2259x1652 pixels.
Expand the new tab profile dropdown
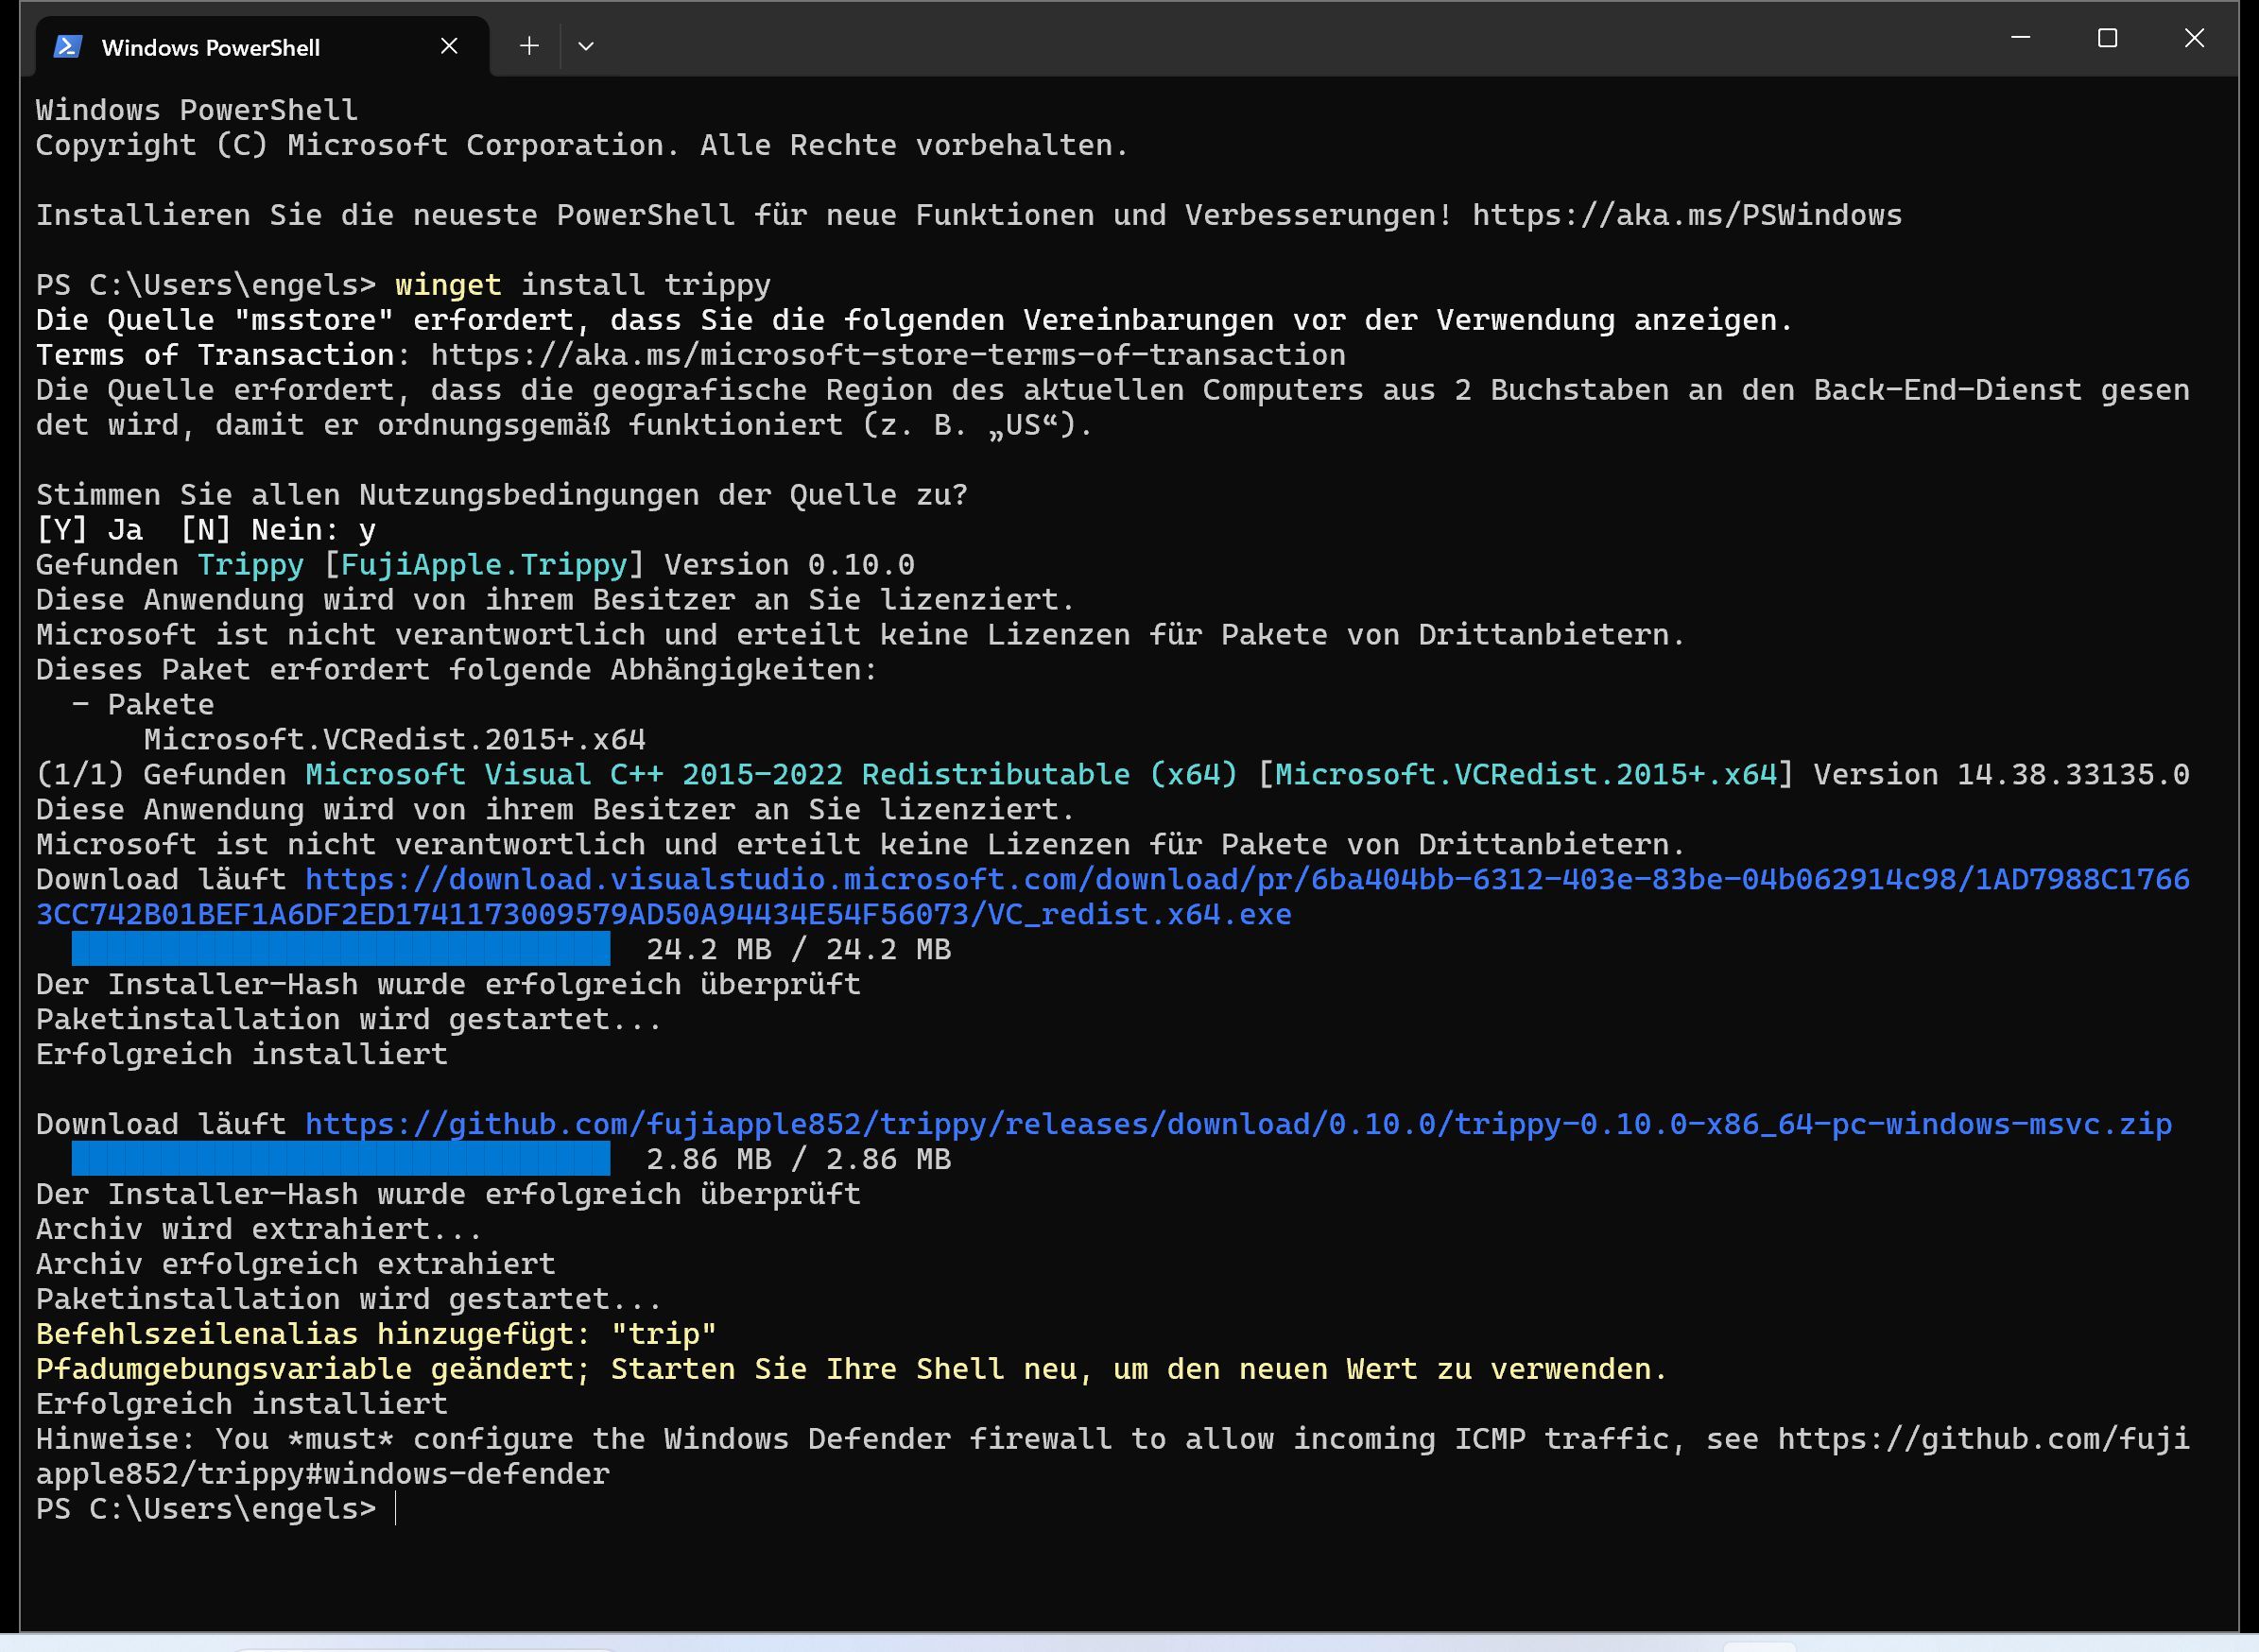tap(586, 46)
